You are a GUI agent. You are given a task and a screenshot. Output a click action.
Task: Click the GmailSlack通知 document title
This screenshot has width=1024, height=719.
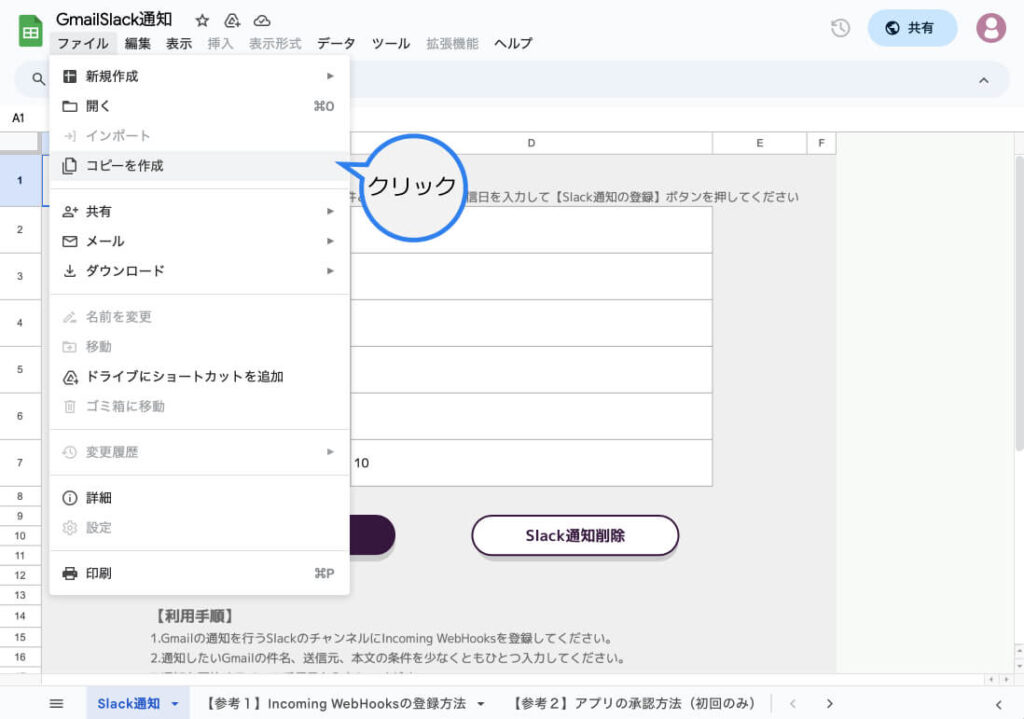click(114, 20)
